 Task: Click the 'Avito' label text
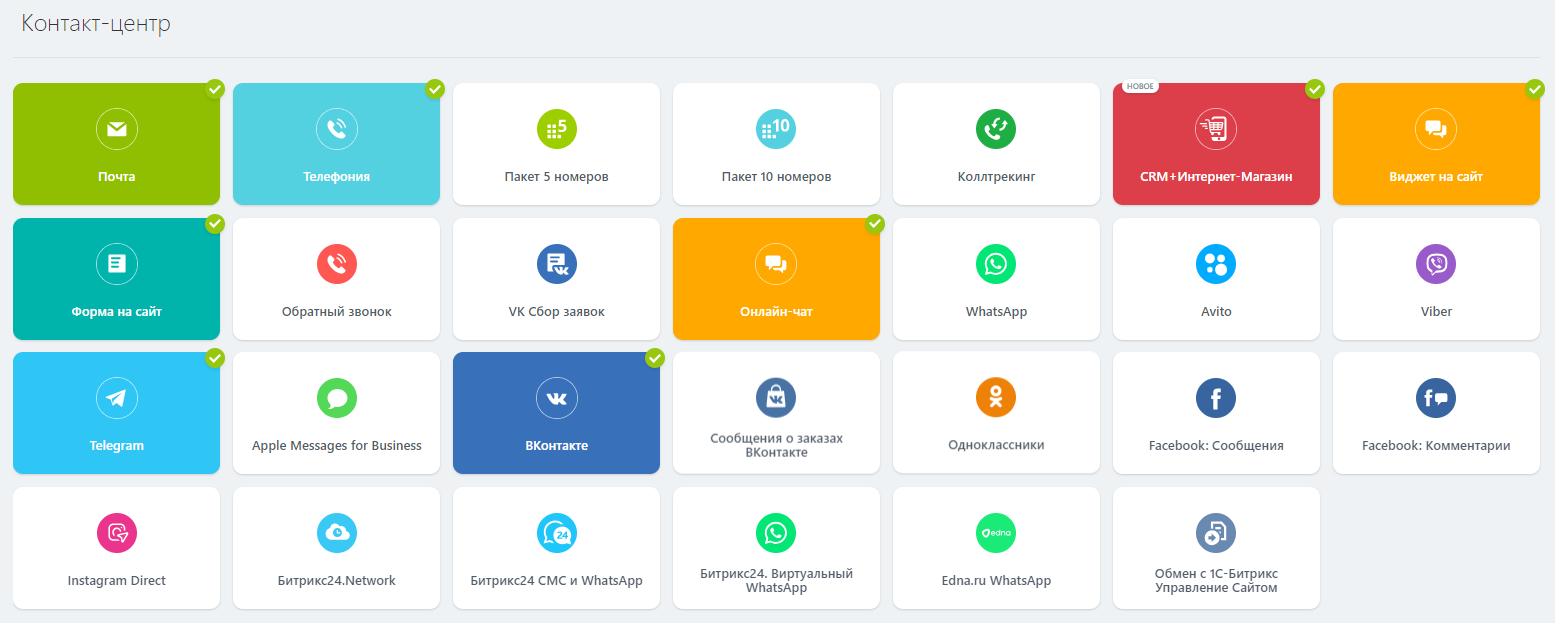pyautogui.click(x=1216, y=312)
